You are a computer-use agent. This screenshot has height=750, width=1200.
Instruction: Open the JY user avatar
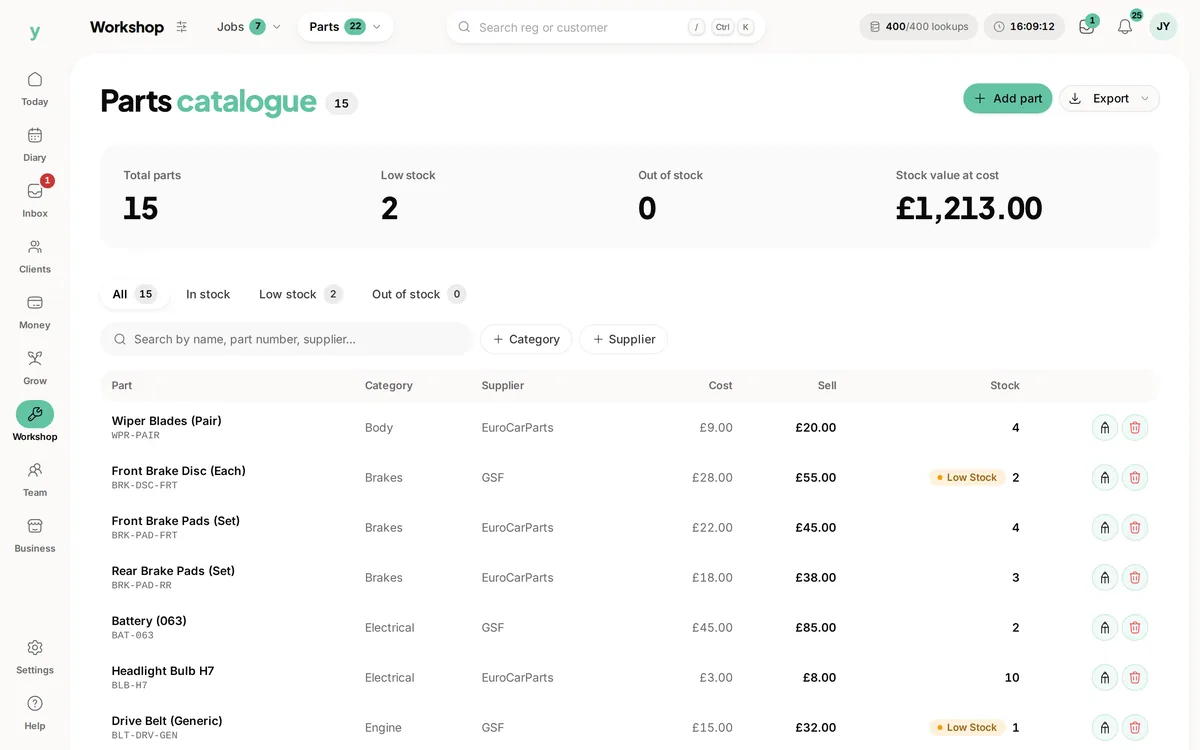pyautogui.click(x=1163, y=27)
